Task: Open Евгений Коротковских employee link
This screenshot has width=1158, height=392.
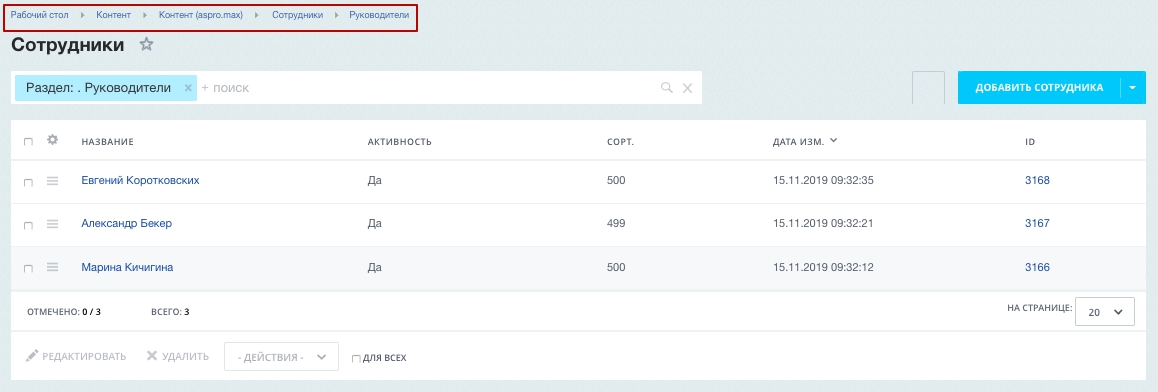Action: pos(140,180)
